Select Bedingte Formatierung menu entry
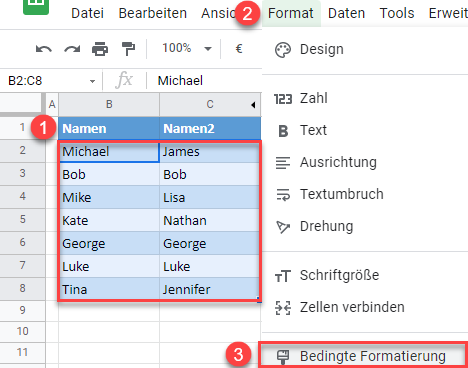Viewport: 468px width, 368px height. point(363,355)
